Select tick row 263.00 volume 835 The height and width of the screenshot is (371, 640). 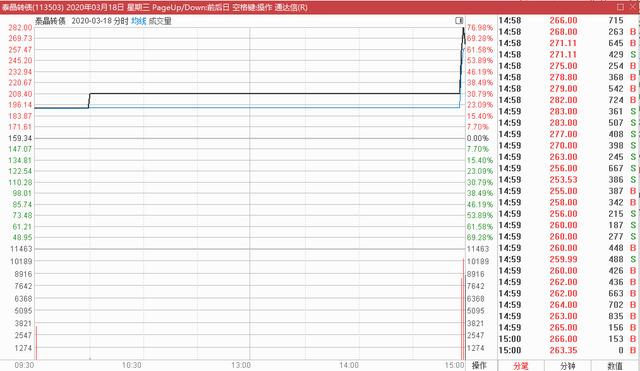tap(568, 316)
